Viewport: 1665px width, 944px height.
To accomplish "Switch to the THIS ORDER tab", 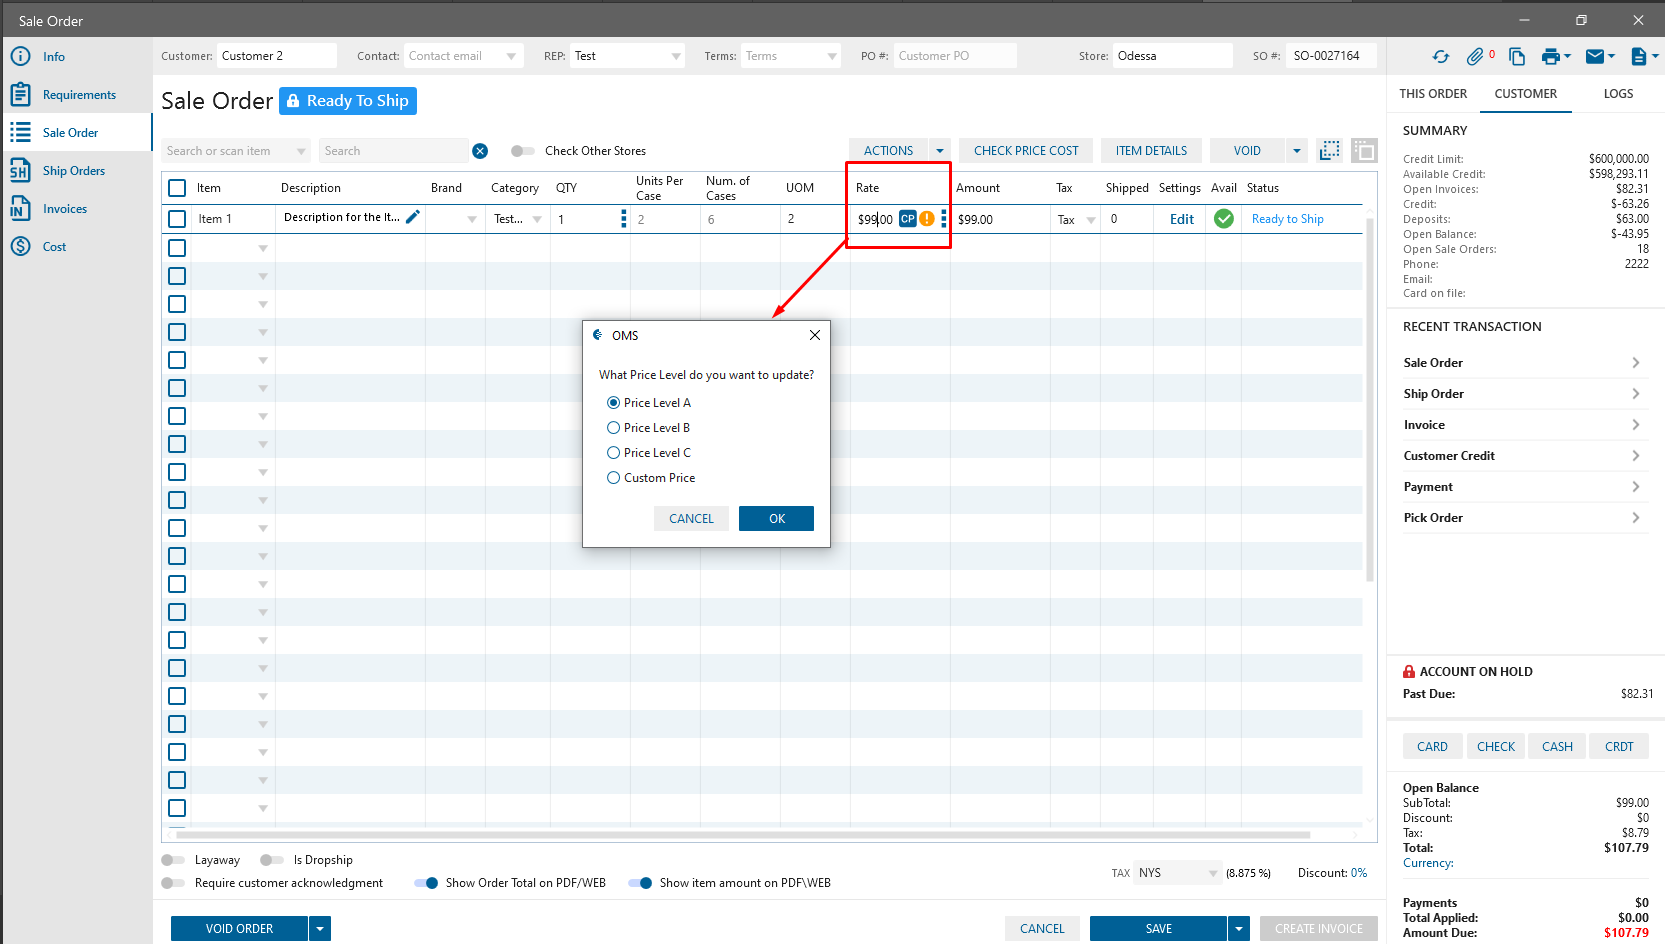I will [x=1433, y=94].
